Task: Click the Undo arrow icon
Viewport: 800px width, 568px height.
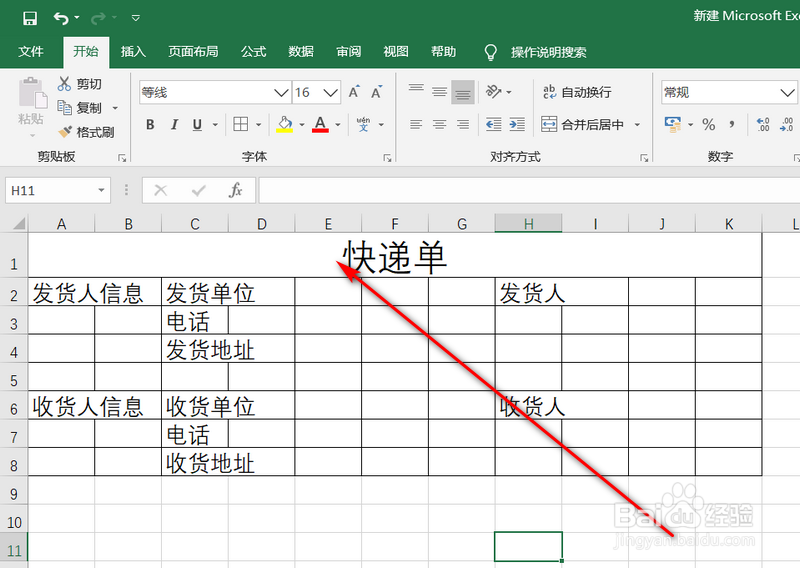Action: coord(61,18)
